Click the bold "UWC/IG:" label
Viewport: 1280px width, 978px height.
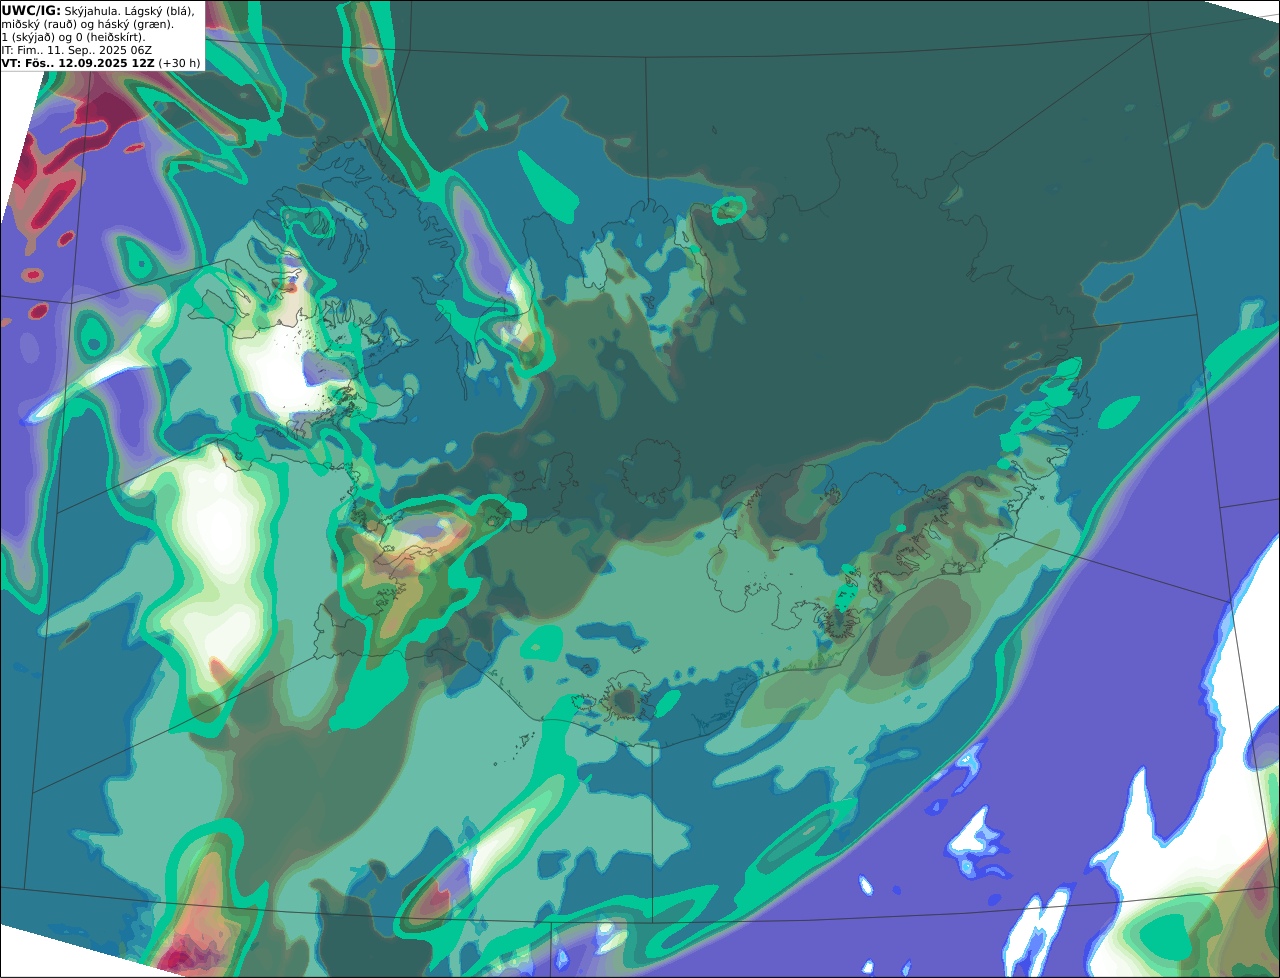click(31, 11)
